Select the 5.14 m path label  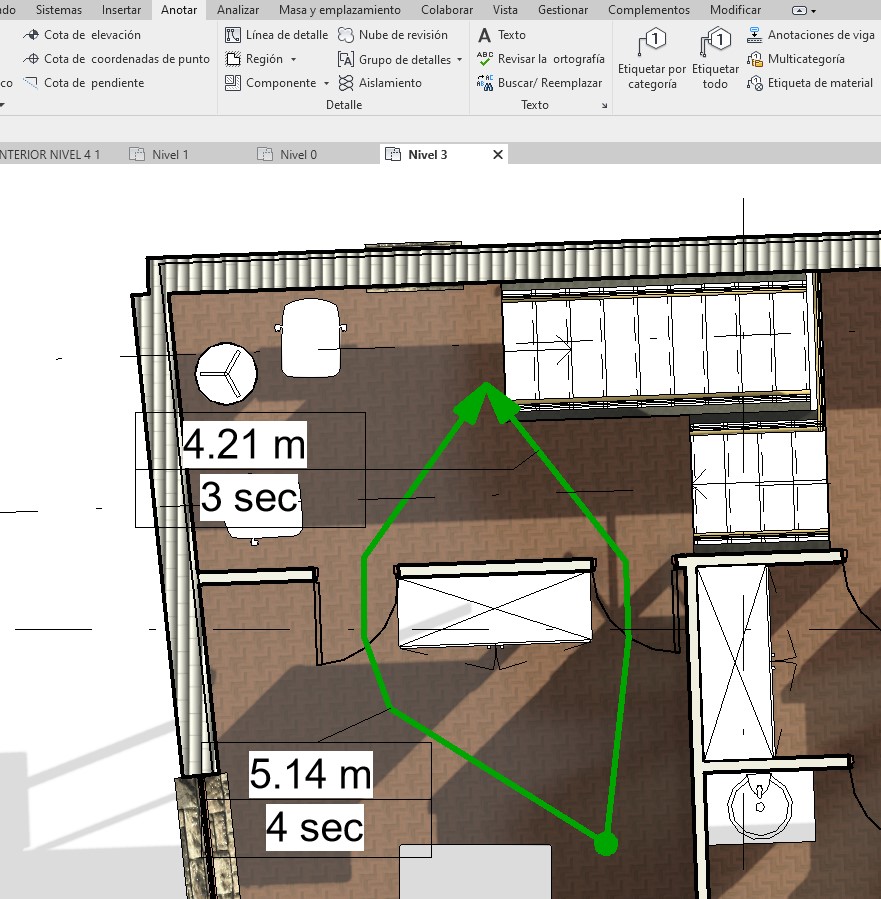(310, 775)
